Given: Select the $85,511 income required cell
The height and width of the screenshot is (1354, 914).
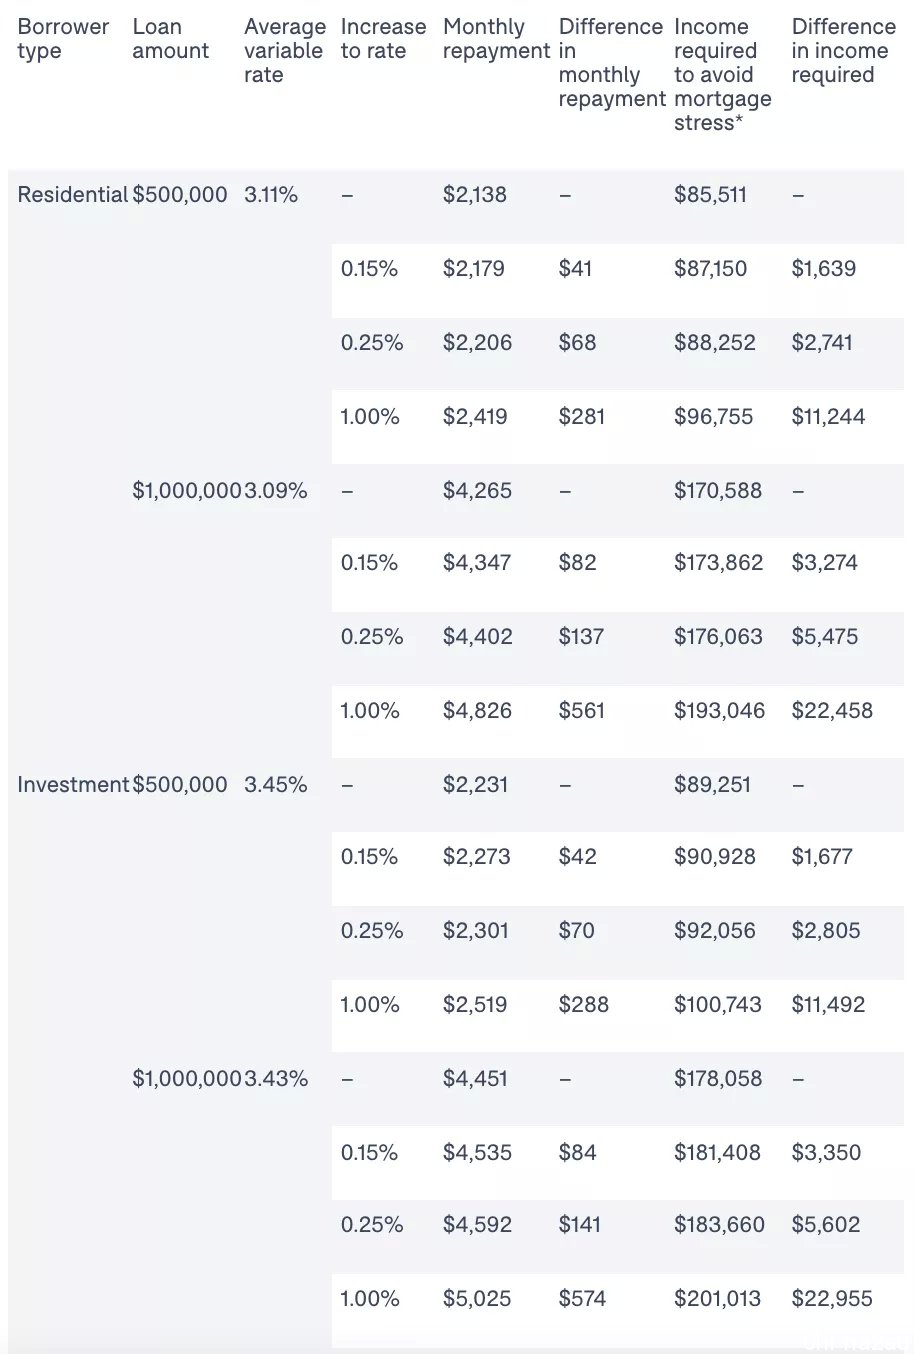Looking at the screenshot, I should click(x=711, y=195).
